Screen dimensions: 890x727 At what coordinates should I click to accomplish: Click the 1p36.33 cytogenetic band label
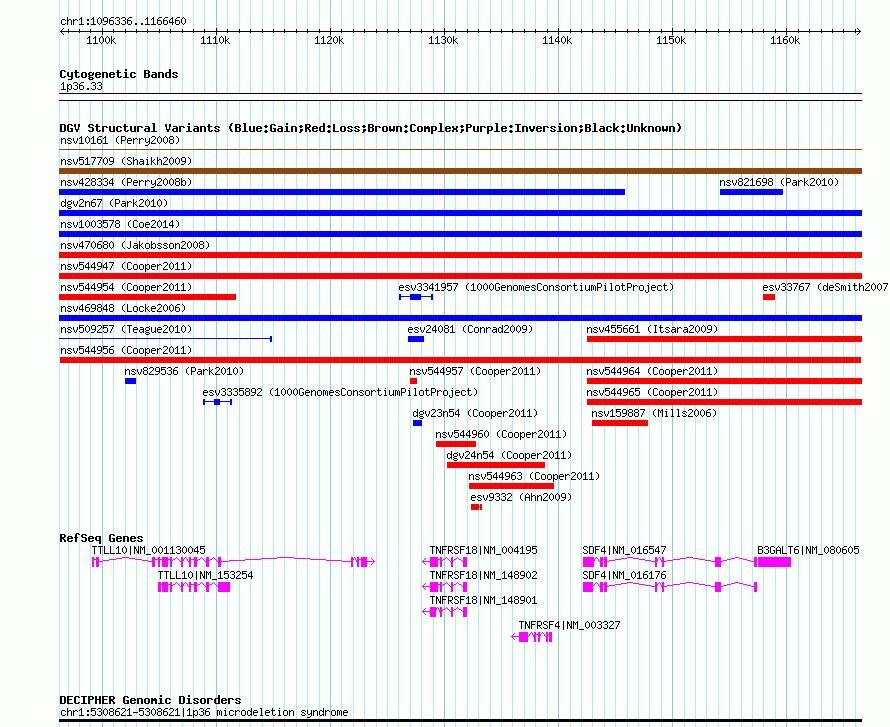pos(81,86)
